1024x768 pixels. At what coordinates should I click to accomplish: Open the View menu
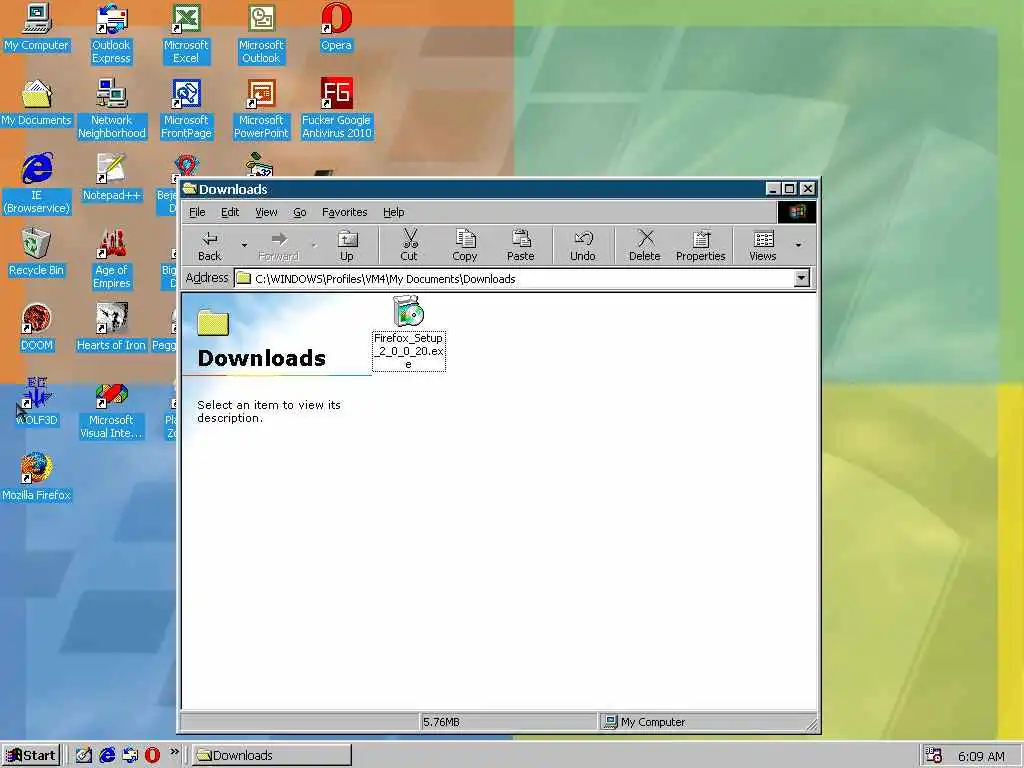266,212
